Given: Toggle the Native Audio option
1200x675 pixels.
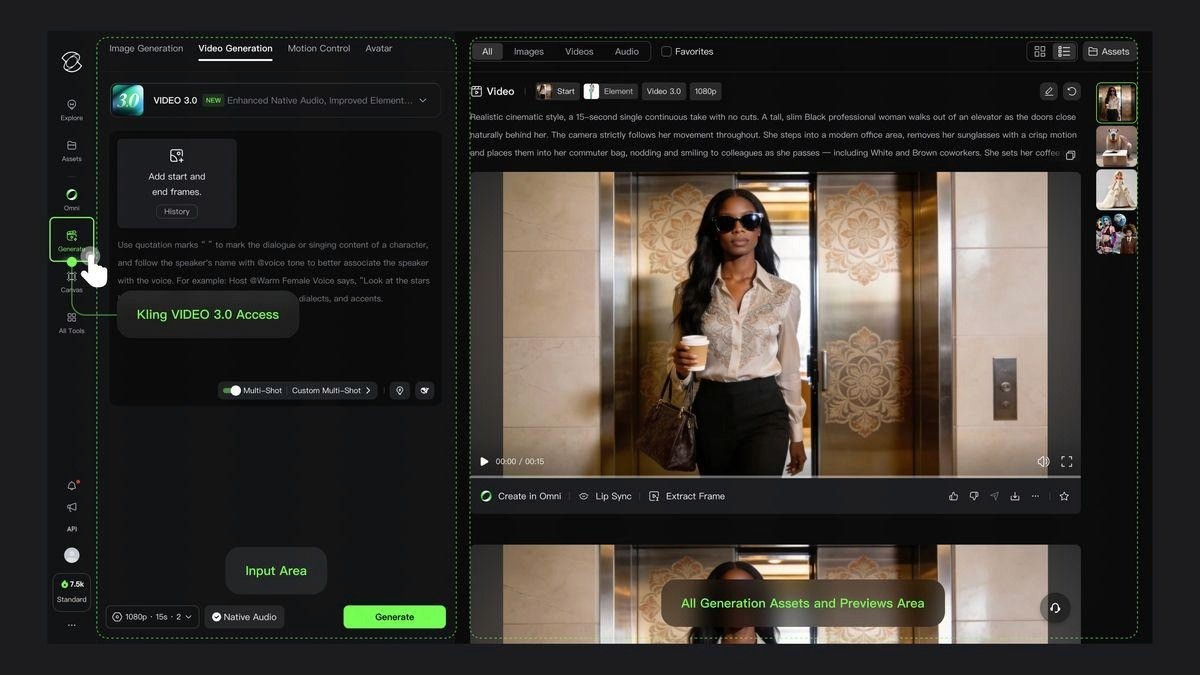Looking at the screenshot, I should pyautogui.click(x=243, y=616).
